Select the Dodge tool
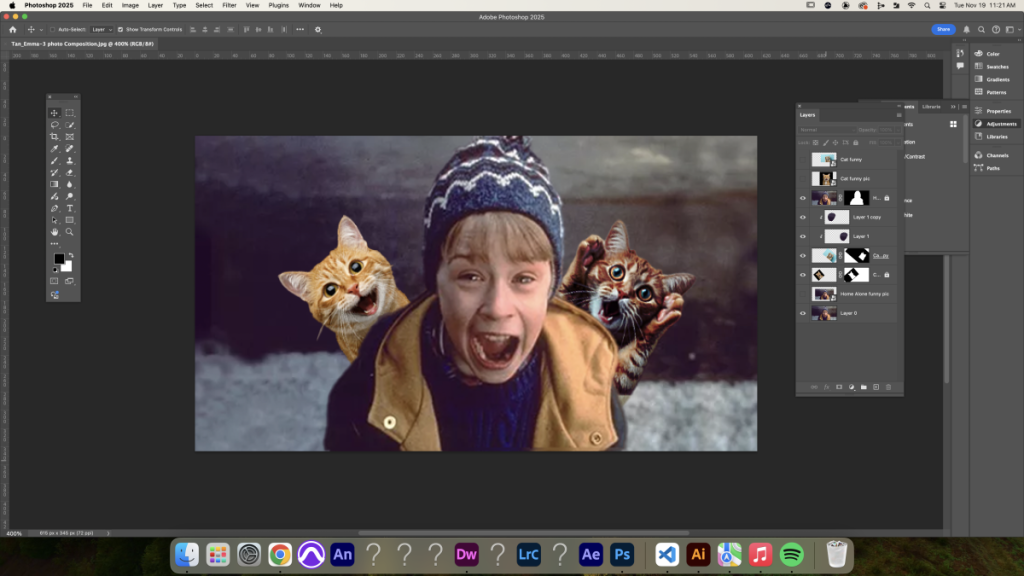Image resolution: width=1024 pixels, height=576 pixels. 70,197
